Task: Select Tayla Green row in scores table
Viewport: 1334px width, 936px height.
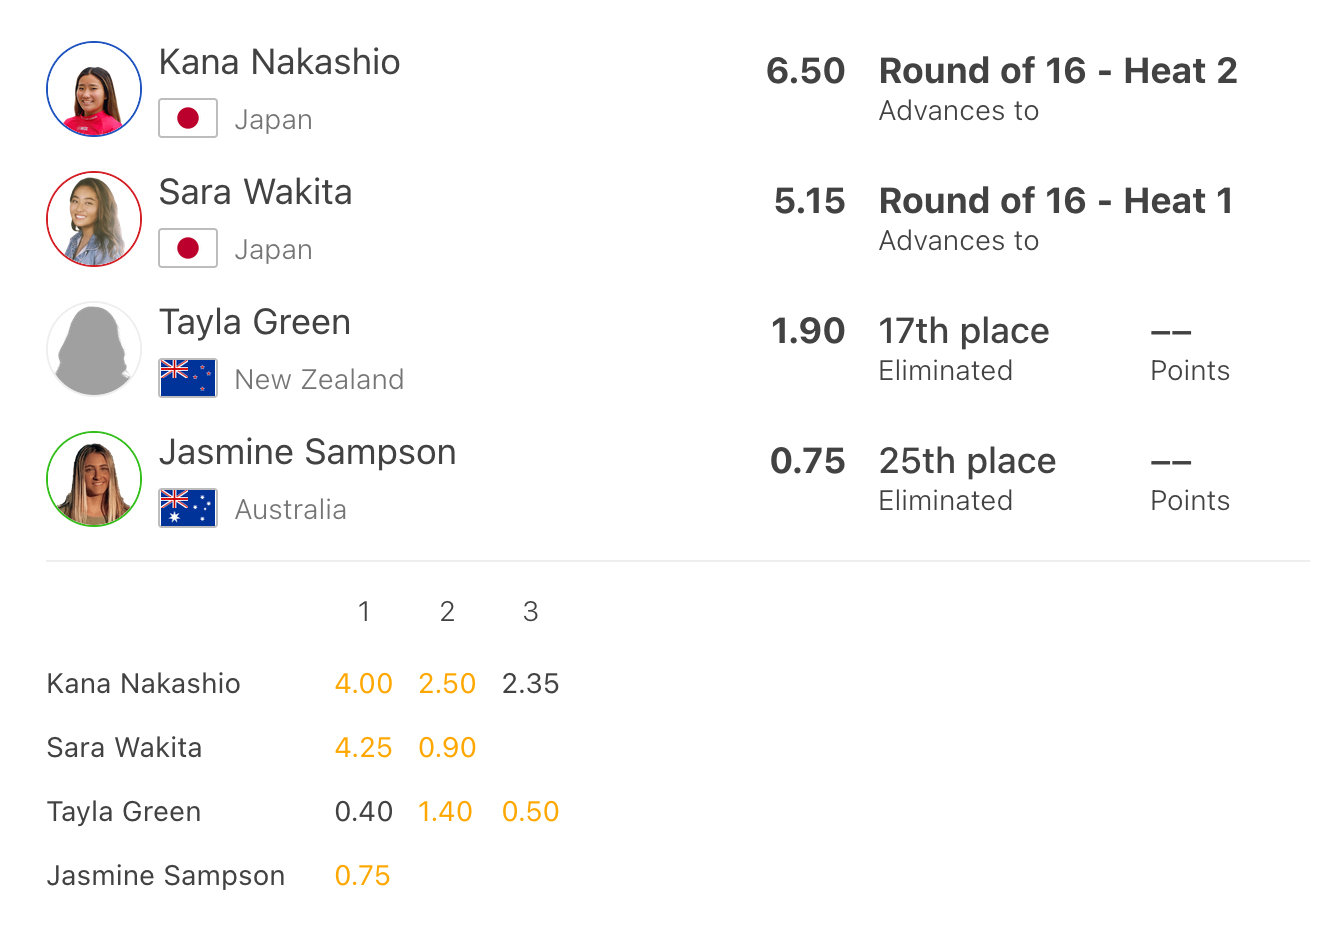Action: [x=303, y=812]
